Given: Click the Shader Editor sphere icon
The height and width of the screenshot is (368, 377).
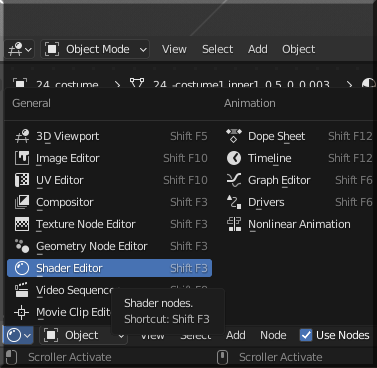Looking at the screenshot, I should (x=22, y=268).
